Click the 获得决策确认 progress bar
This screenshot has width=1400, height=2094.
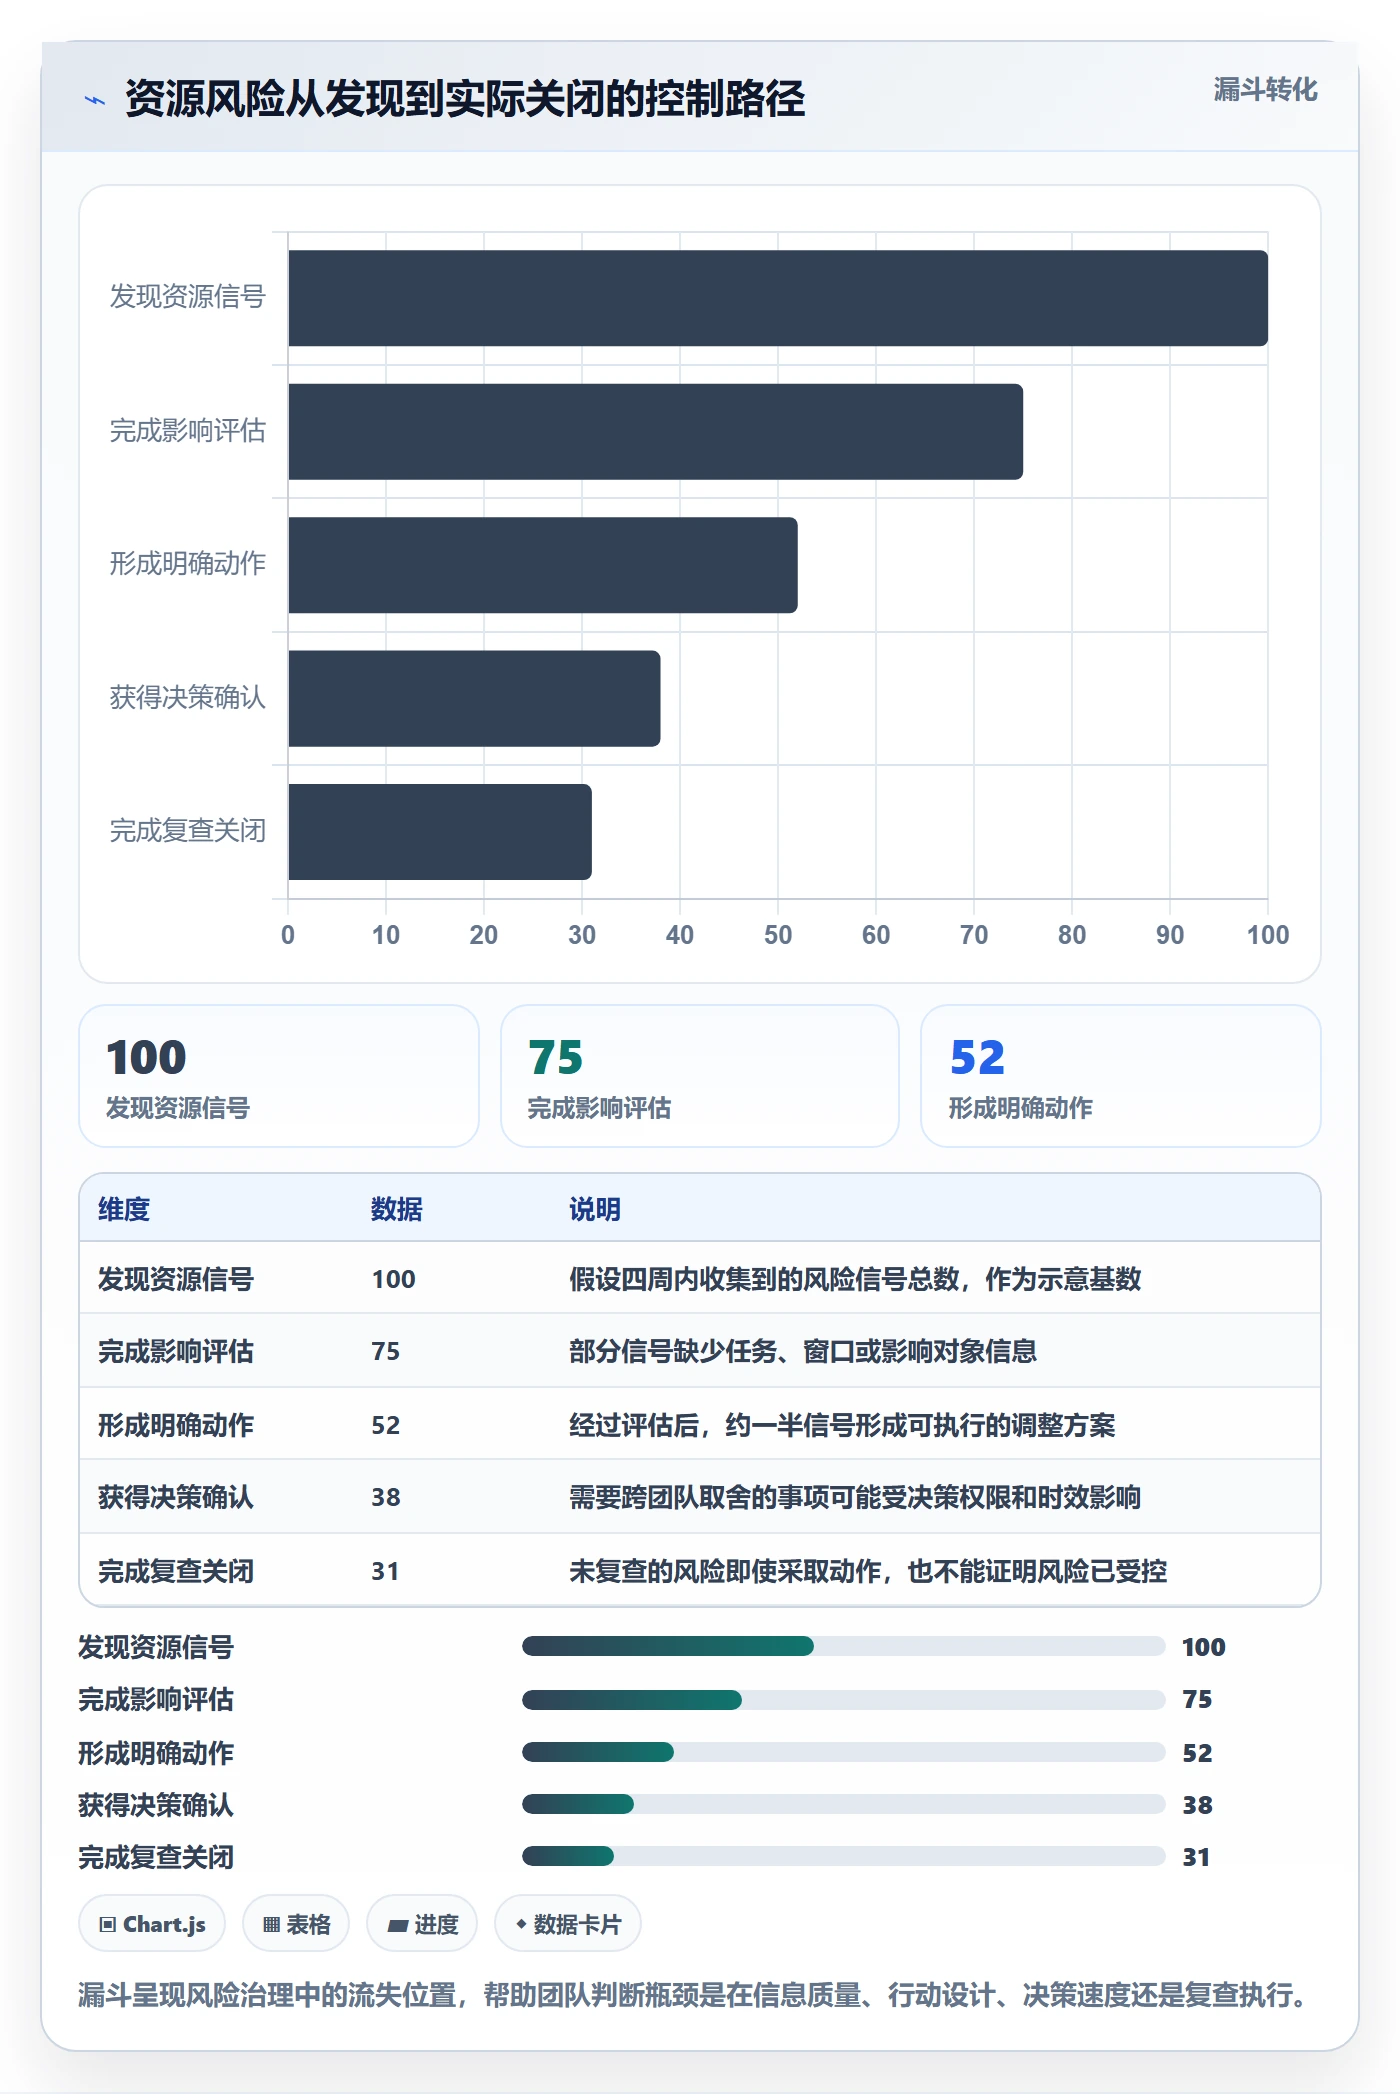(844, 1804)
